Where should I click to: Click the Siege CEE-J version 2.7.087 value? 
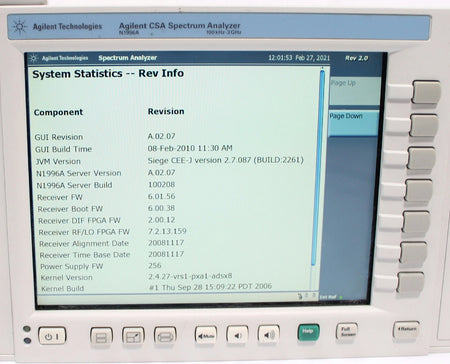[226, 160]
